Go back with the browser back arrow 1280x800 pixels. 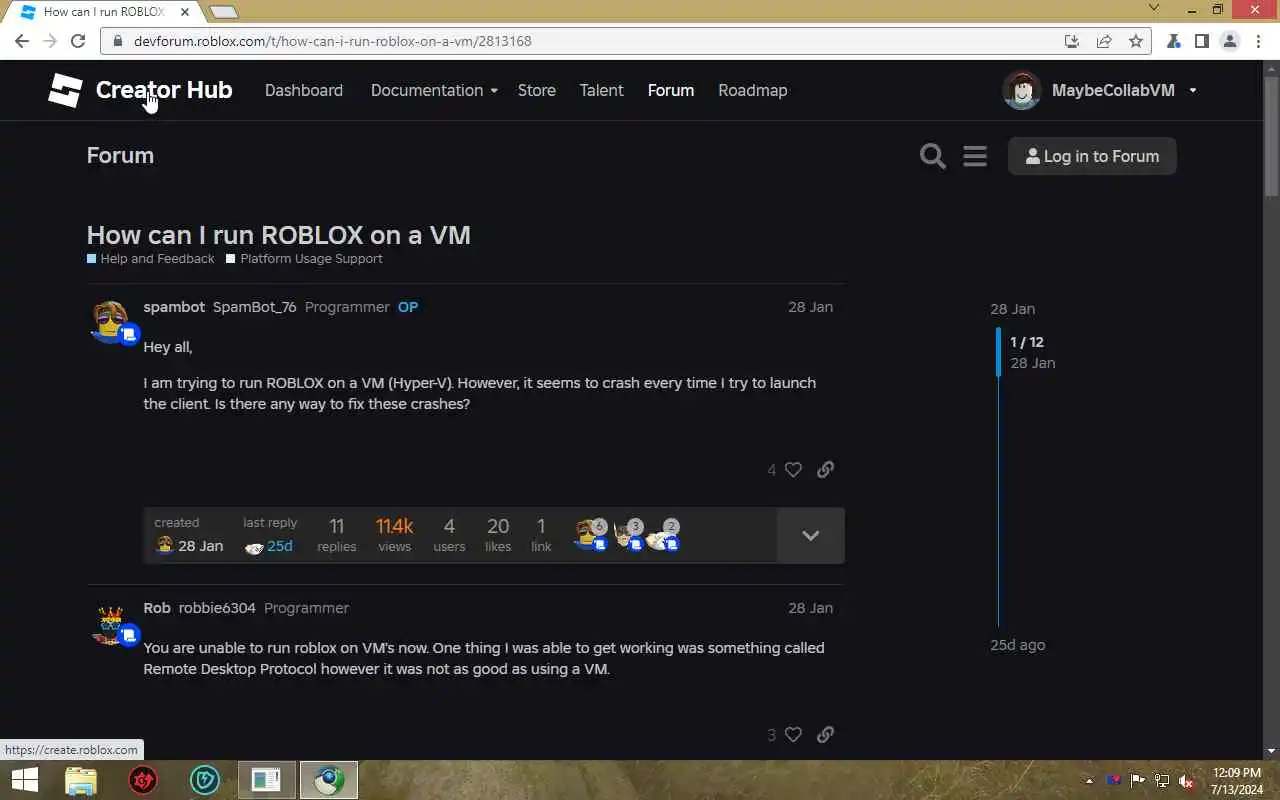(x=22, y=41)
